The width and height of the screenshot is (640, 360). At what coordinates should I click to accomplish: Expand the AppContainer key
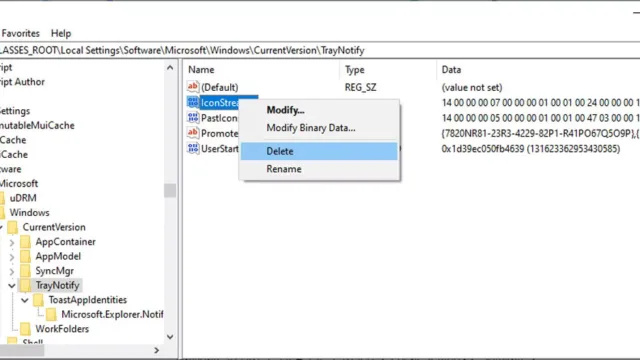tap(11, 242)
